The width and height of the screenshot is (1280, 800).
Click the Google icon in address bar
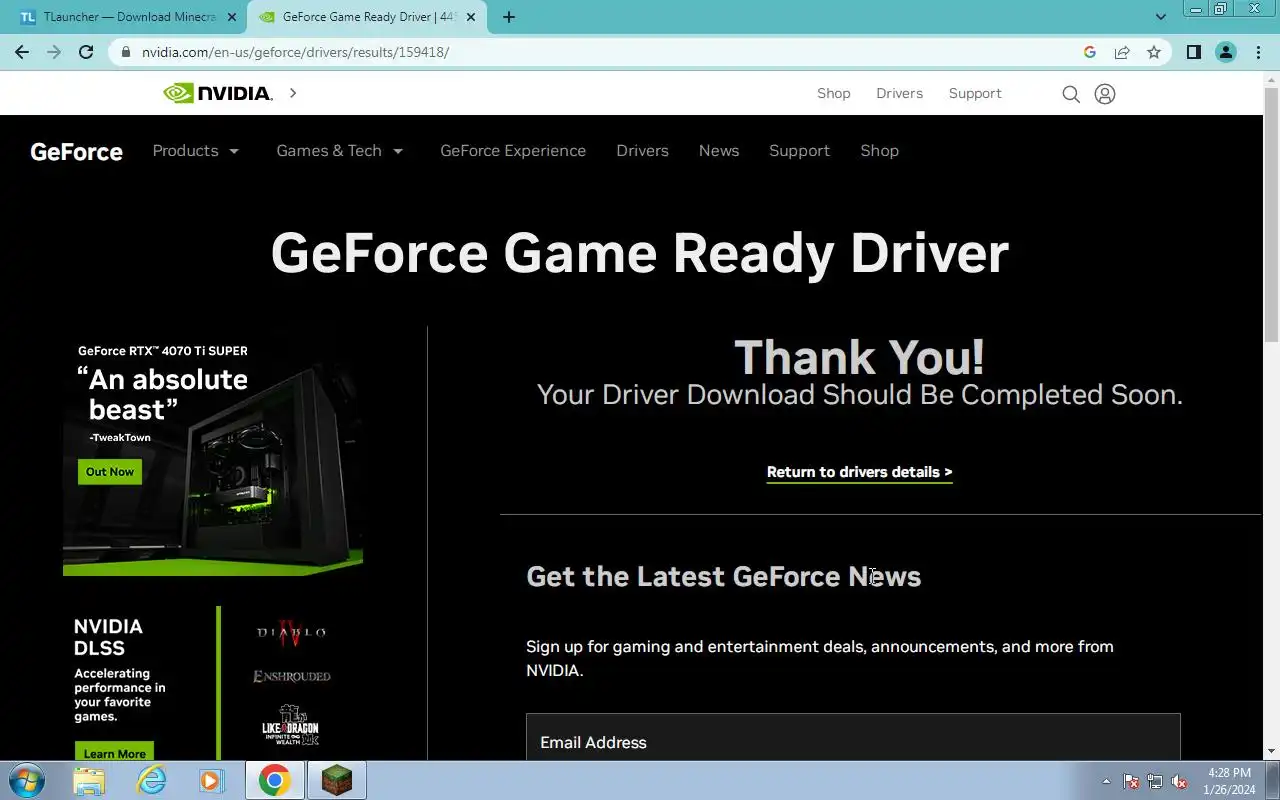[x=1090, y=52]
